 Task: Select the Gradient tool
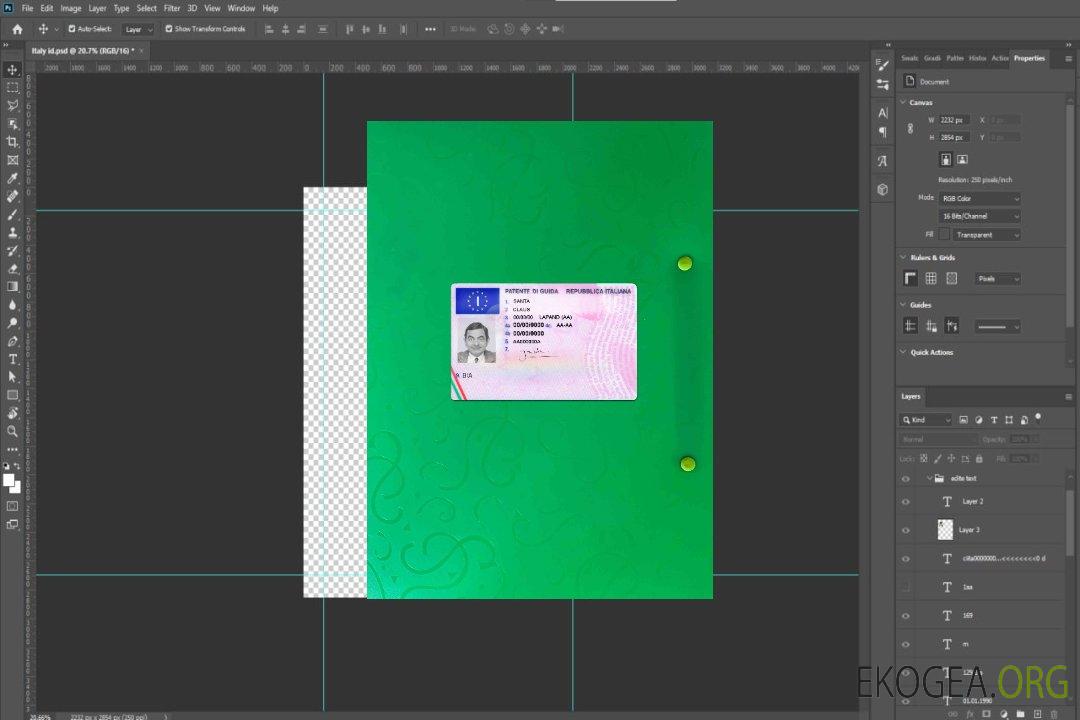(12, 287)
